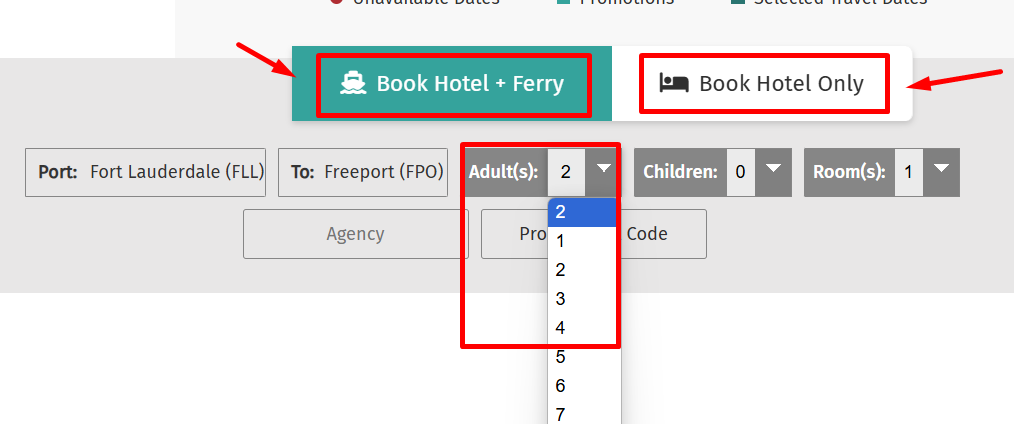Screen dimensions: 1014x424
Task: Choose Fort Lauderdale (FLL) port field
Action: (x=146, y=172)
